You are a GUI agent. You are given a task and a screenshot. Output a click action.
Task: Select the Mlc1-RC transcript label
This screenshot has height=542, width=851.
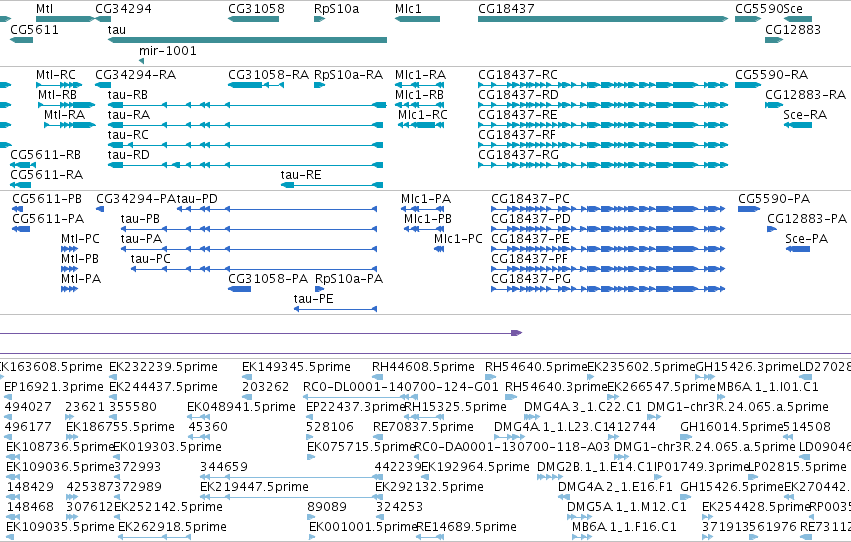click(x=423, y=114)
